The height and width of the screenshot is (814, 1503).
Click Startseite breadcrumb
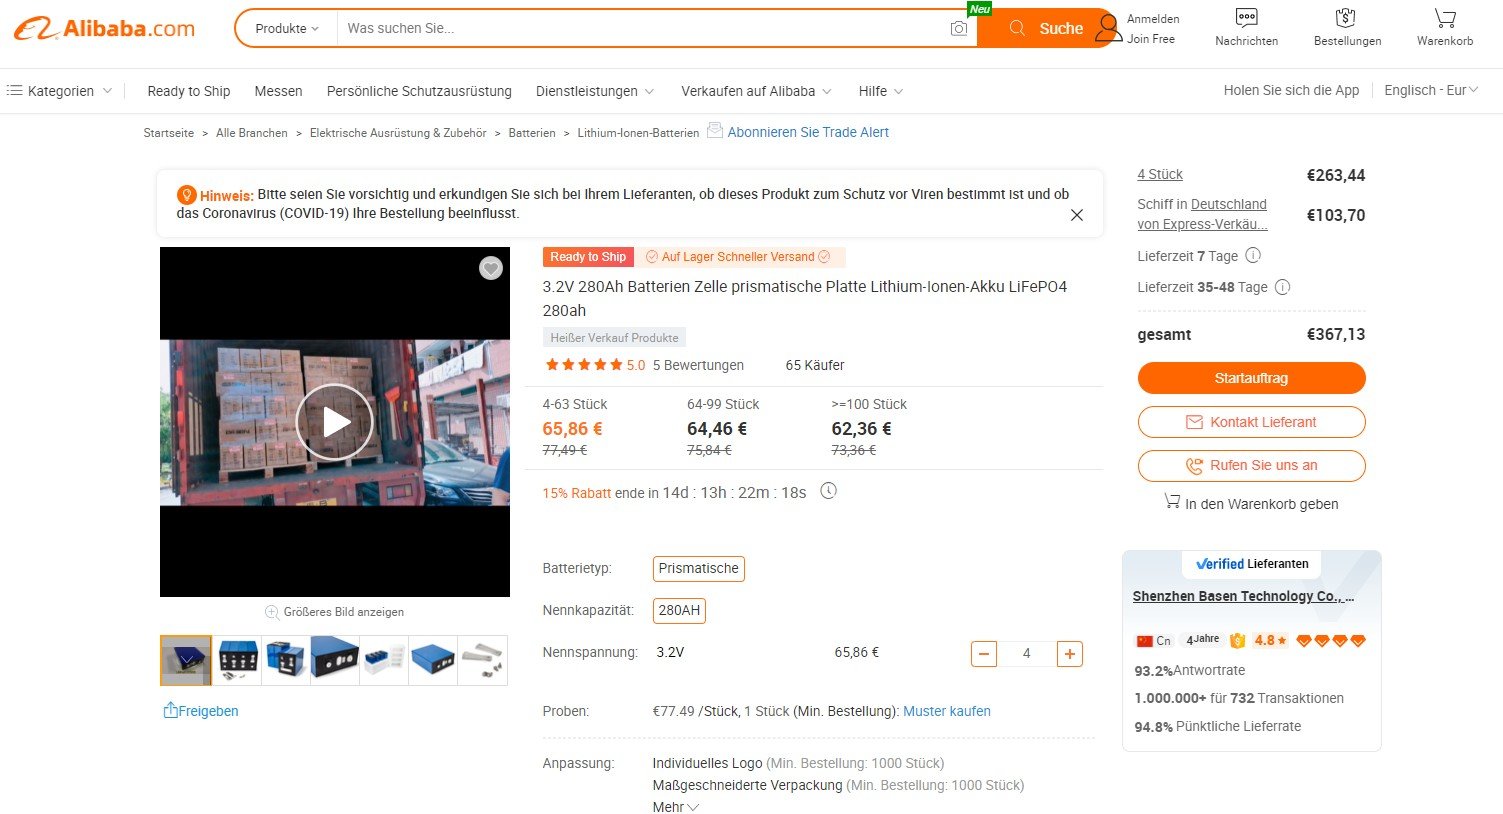click(169, 133)
